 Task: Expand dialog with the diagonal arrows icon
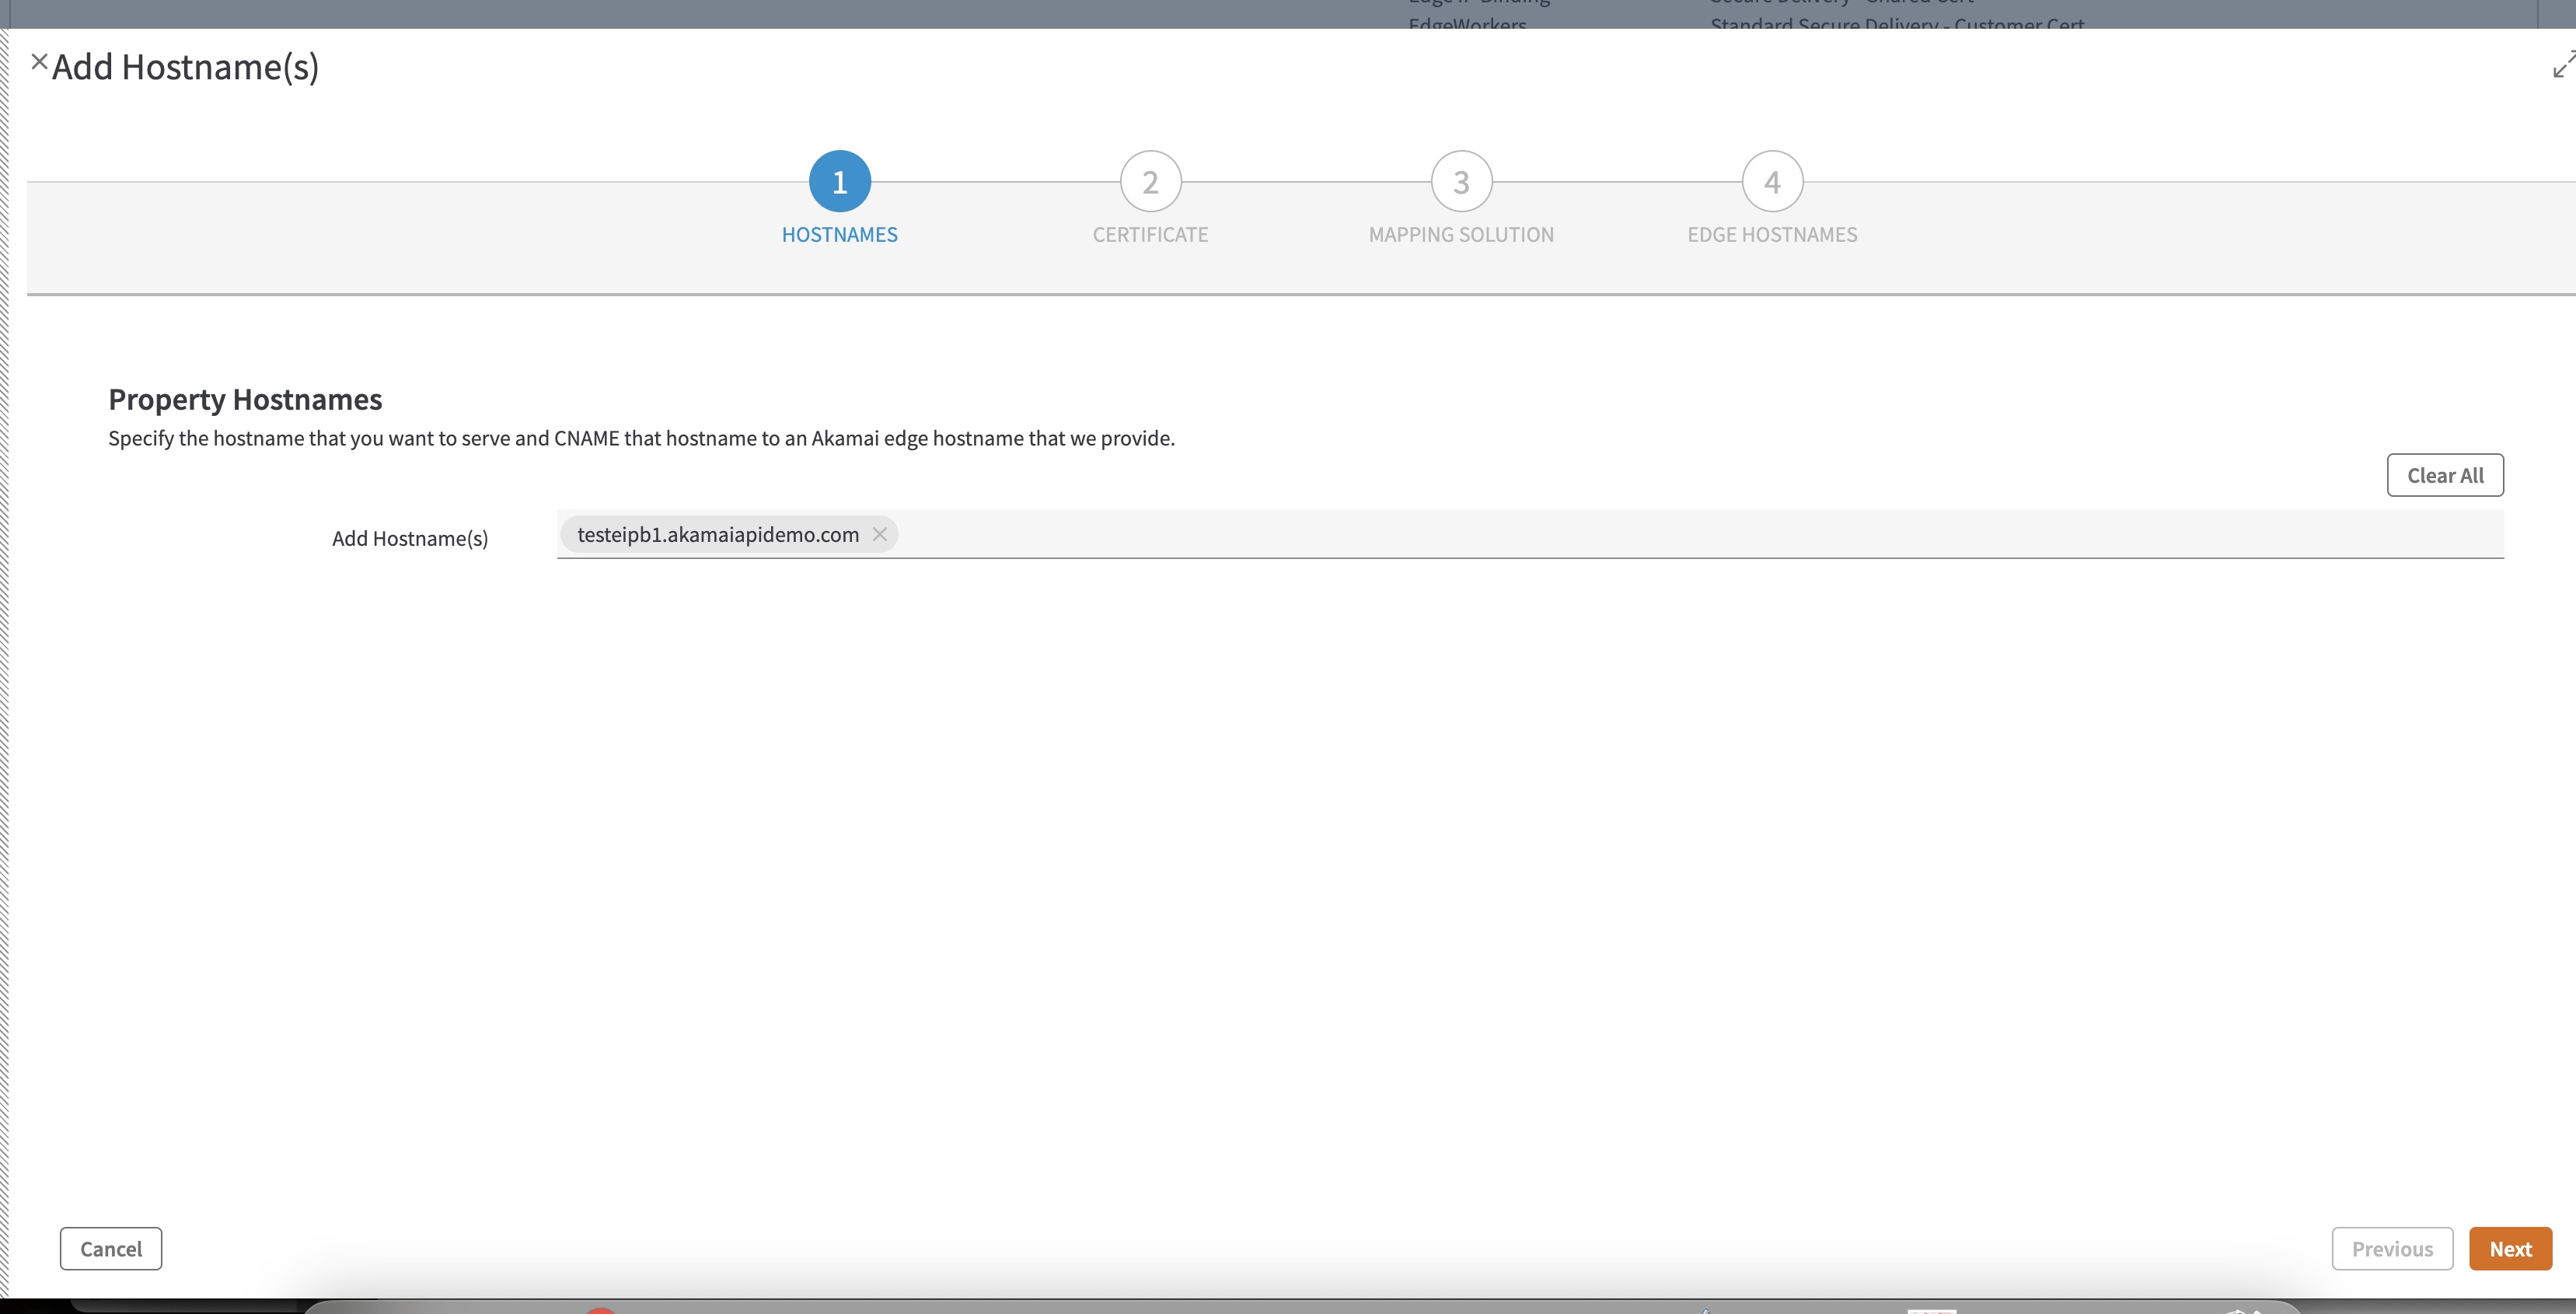pyautogui.click(x=2563, y=66)
